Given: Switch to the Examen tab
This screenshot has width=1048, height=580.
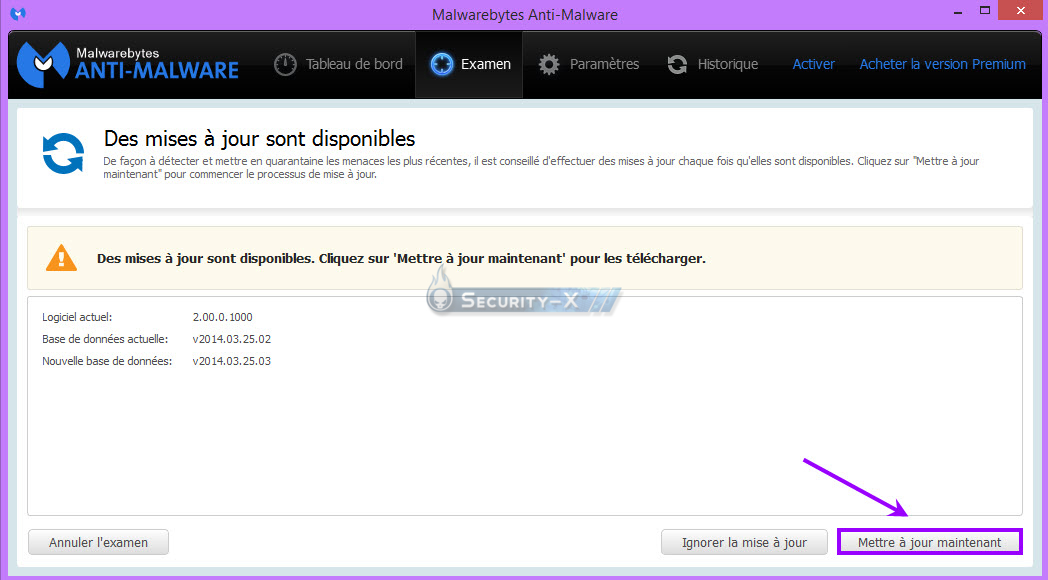Looking at the screenshot, I should click(x=469, y=64).
